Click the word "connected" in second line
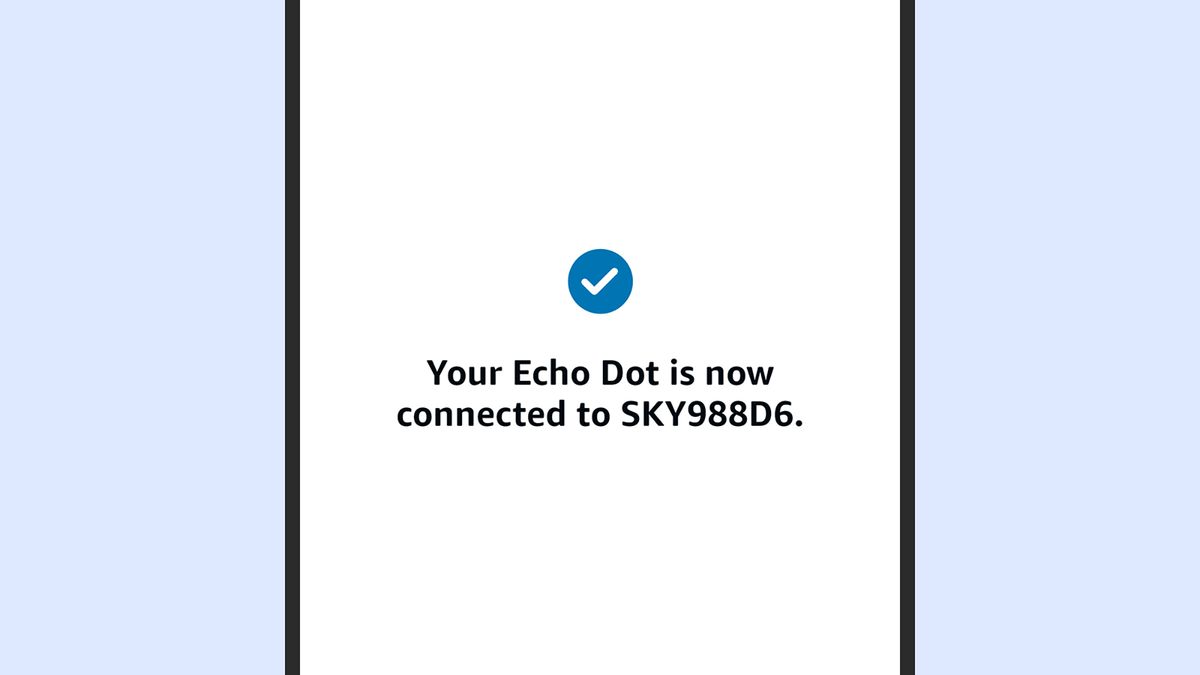This screenshot has height=675, width=1200. (476, 414)
